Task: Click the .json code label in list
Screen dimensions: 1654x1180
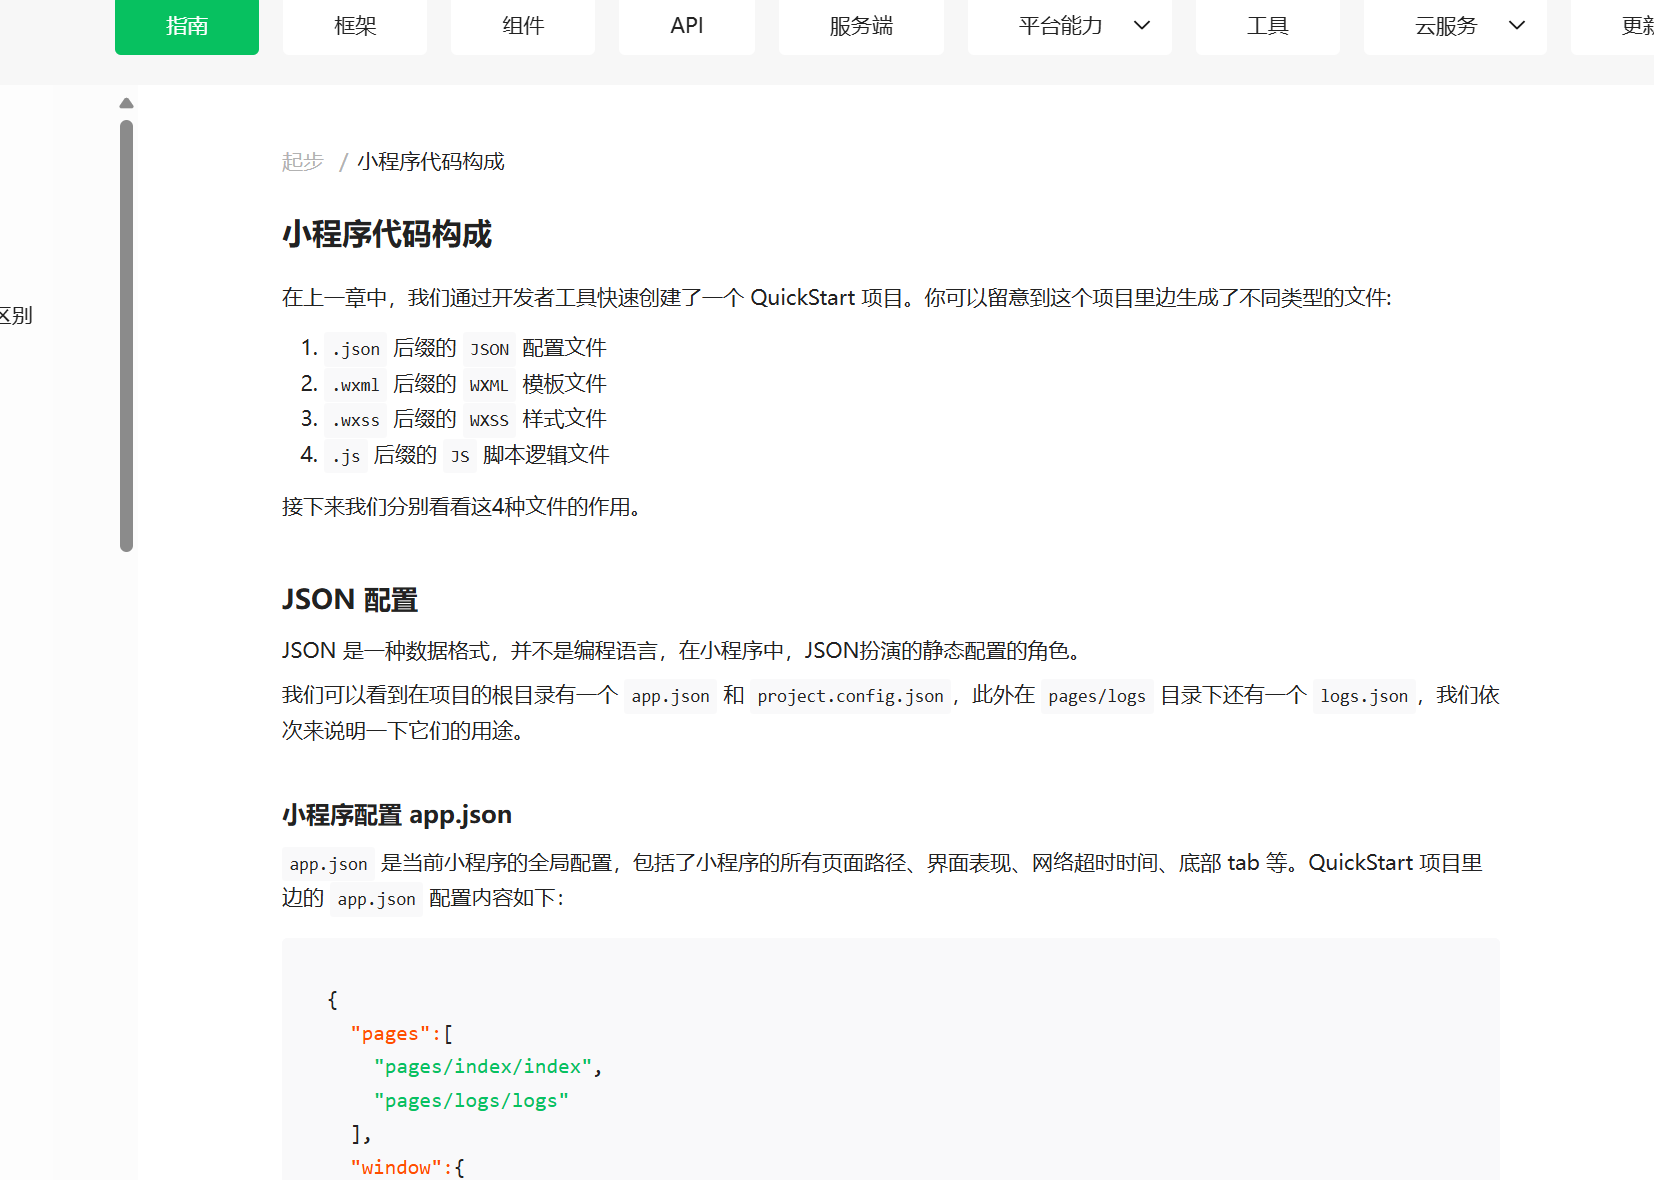Action: click(356, 349)
